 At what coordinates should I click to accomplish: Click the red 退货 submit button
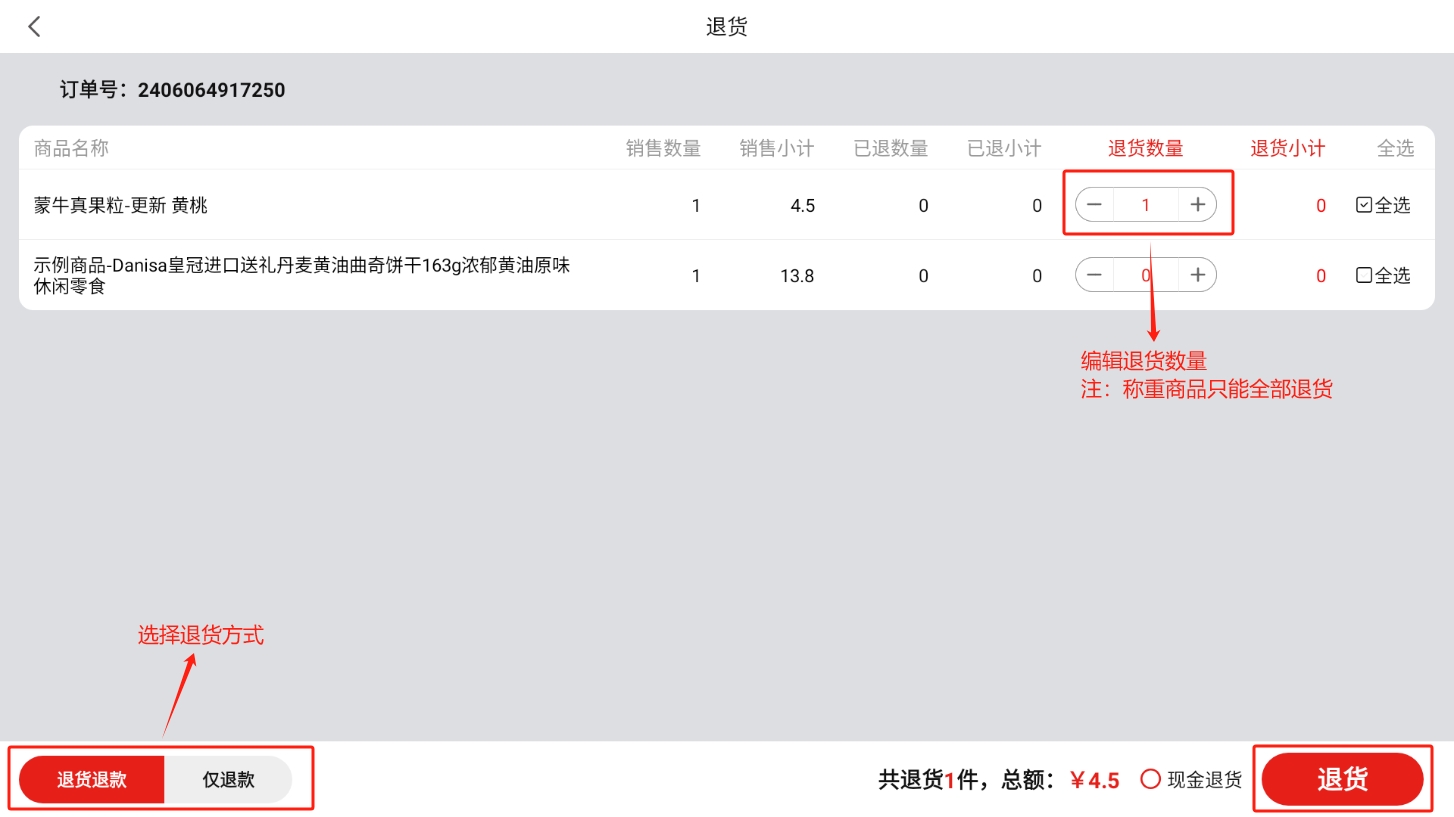[1342, 780]
